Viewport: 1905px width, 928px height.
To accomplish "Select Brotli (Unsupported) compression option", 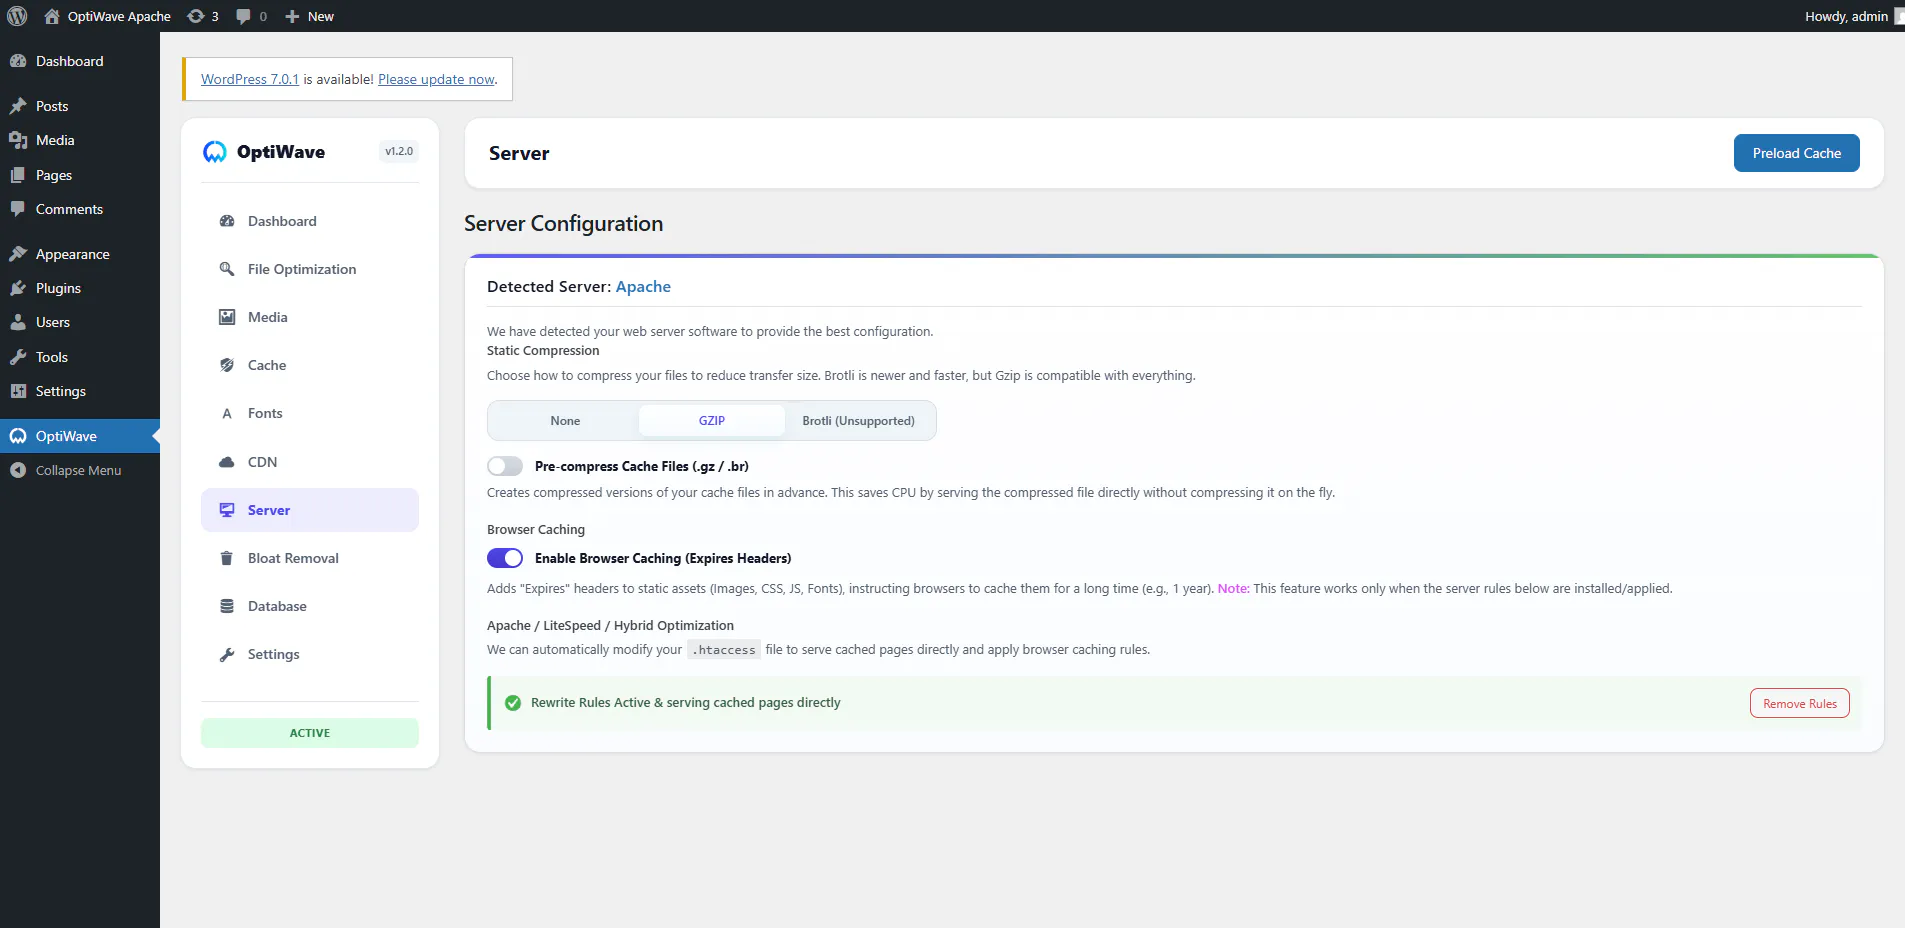I will pyautogui.click(x=858, y=421).
